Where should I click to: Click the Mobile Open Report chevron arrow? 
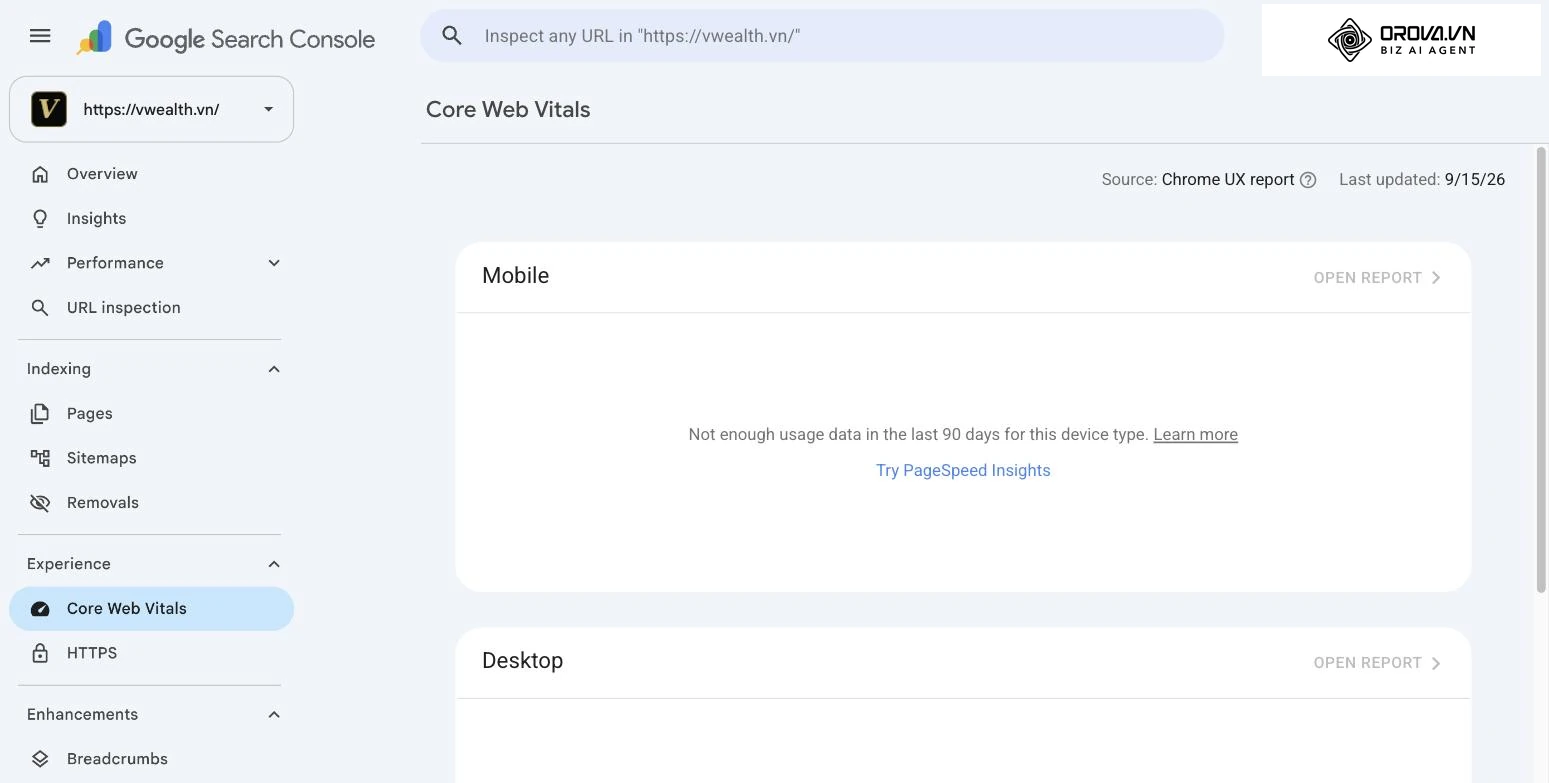1436,278
